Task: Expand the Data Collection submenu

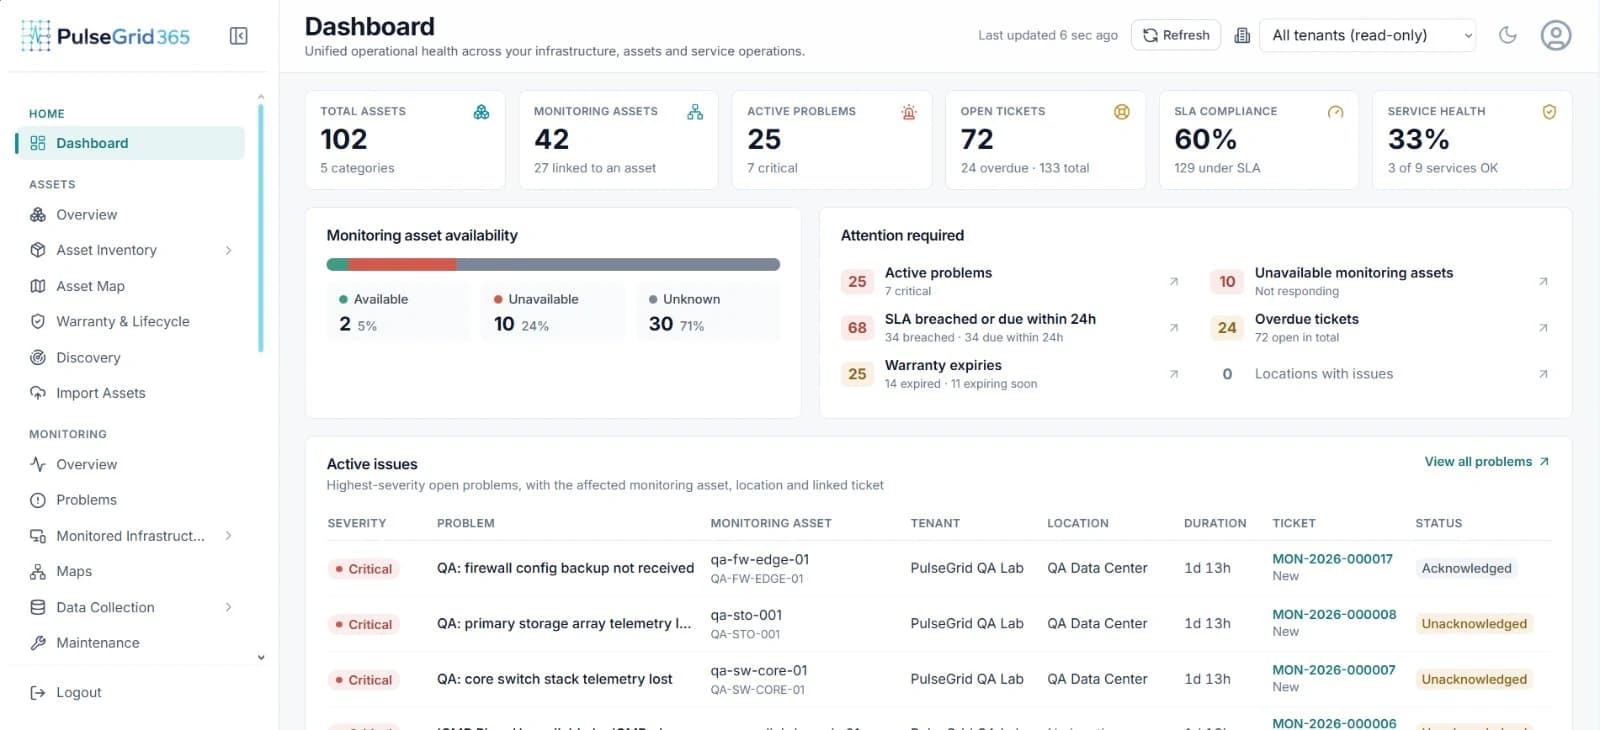Action: point(228,607)
